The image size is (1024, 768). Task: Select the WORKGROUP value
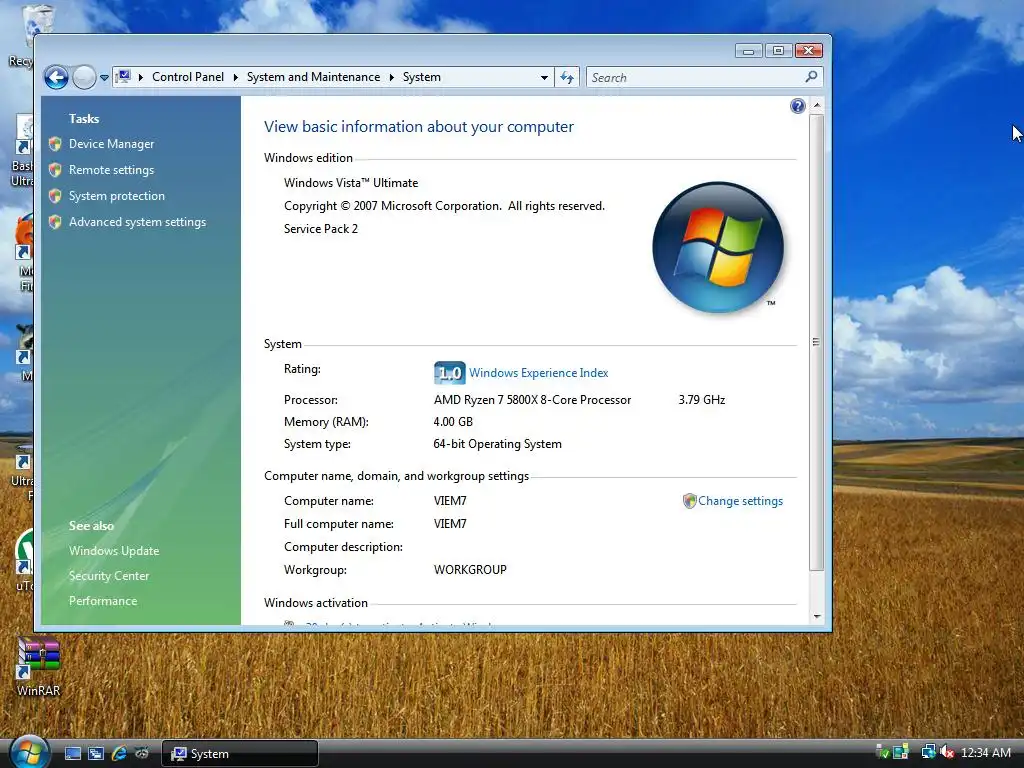tap(470, 569)
